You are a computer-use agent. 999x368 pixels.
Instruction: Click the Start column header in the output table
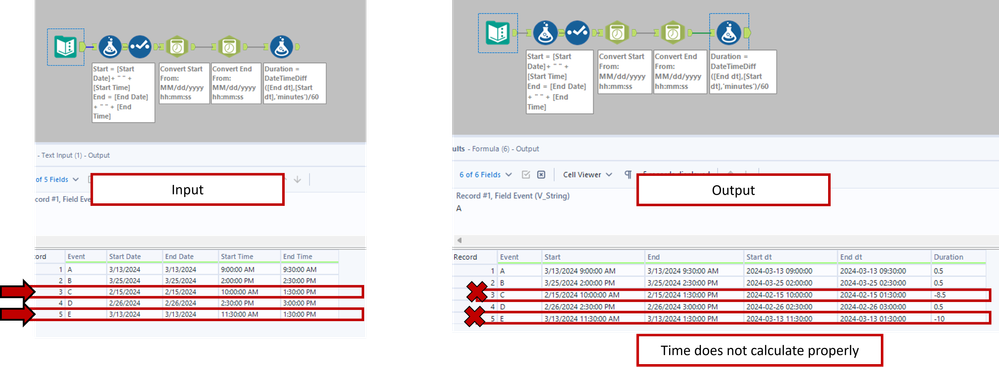coord(593,257)
